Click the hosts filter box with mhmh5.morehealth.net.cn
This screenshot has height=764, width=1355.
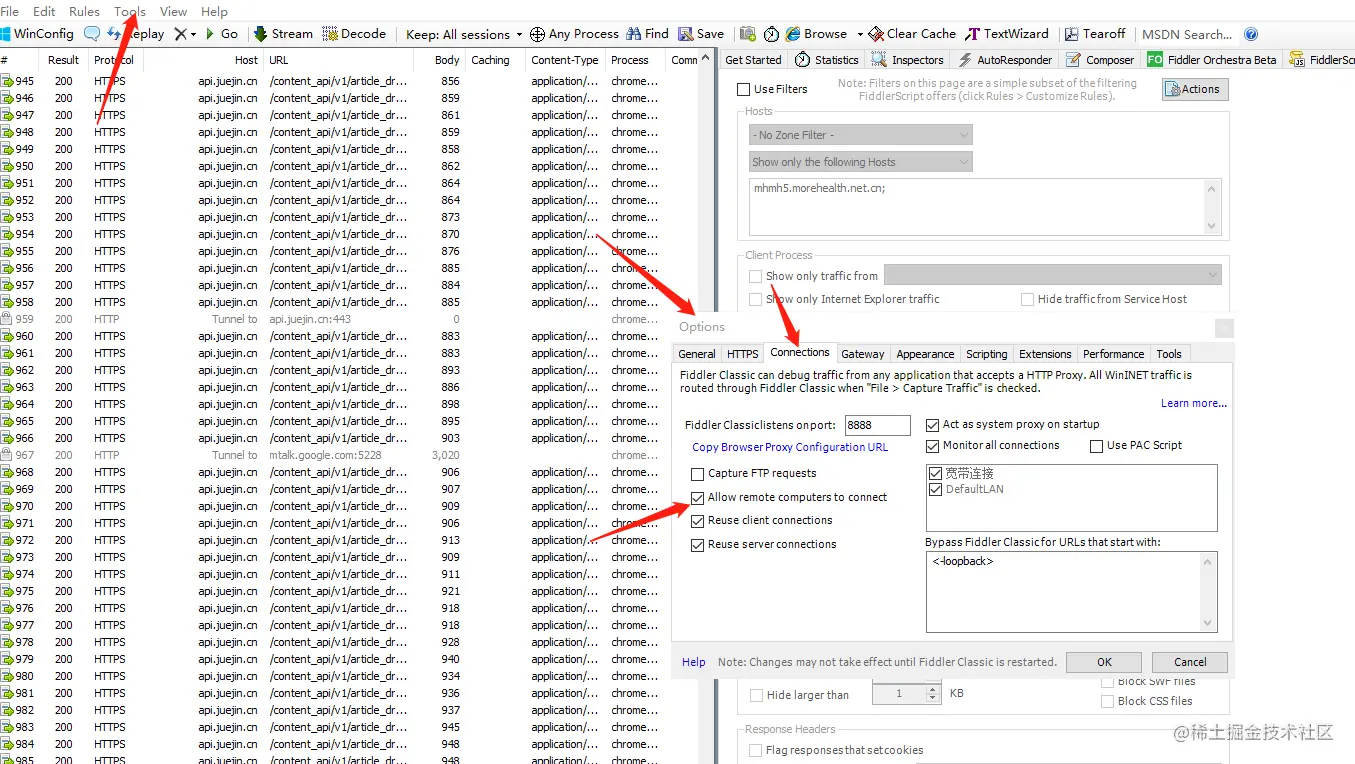(985, 207)
